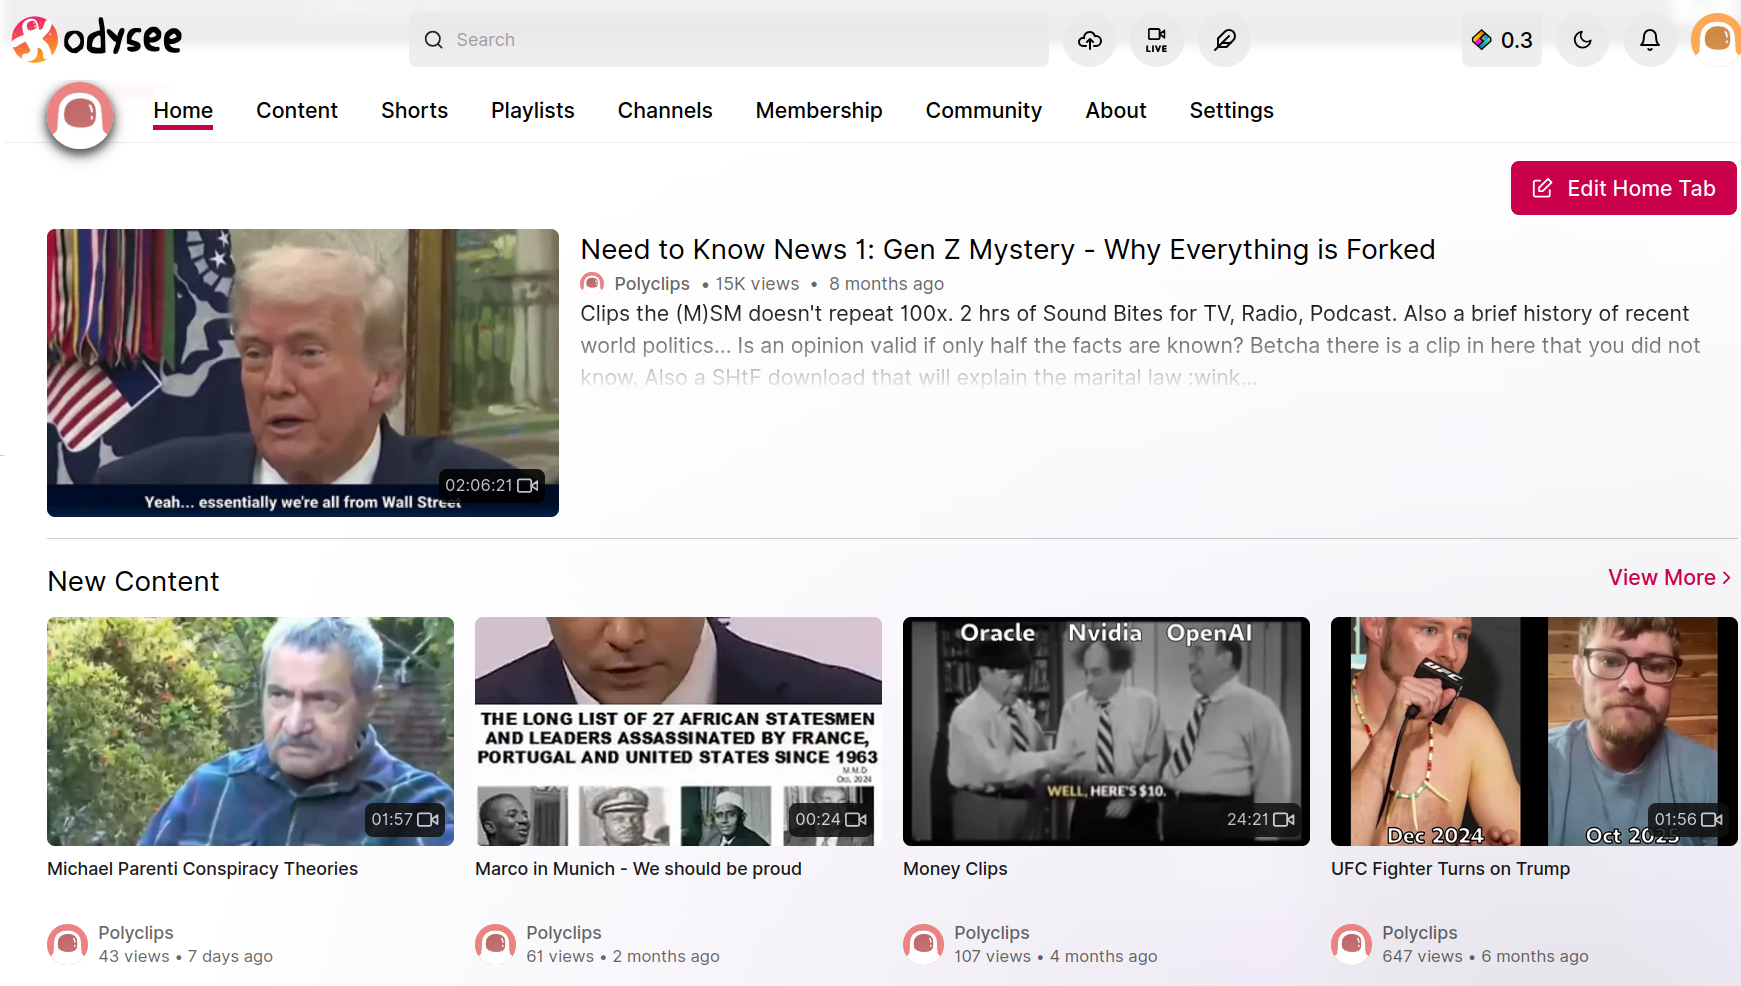Click the Polyclips channel avatar in header
The width and height of the screenshot is (1741, 986).
click(80, 116)
